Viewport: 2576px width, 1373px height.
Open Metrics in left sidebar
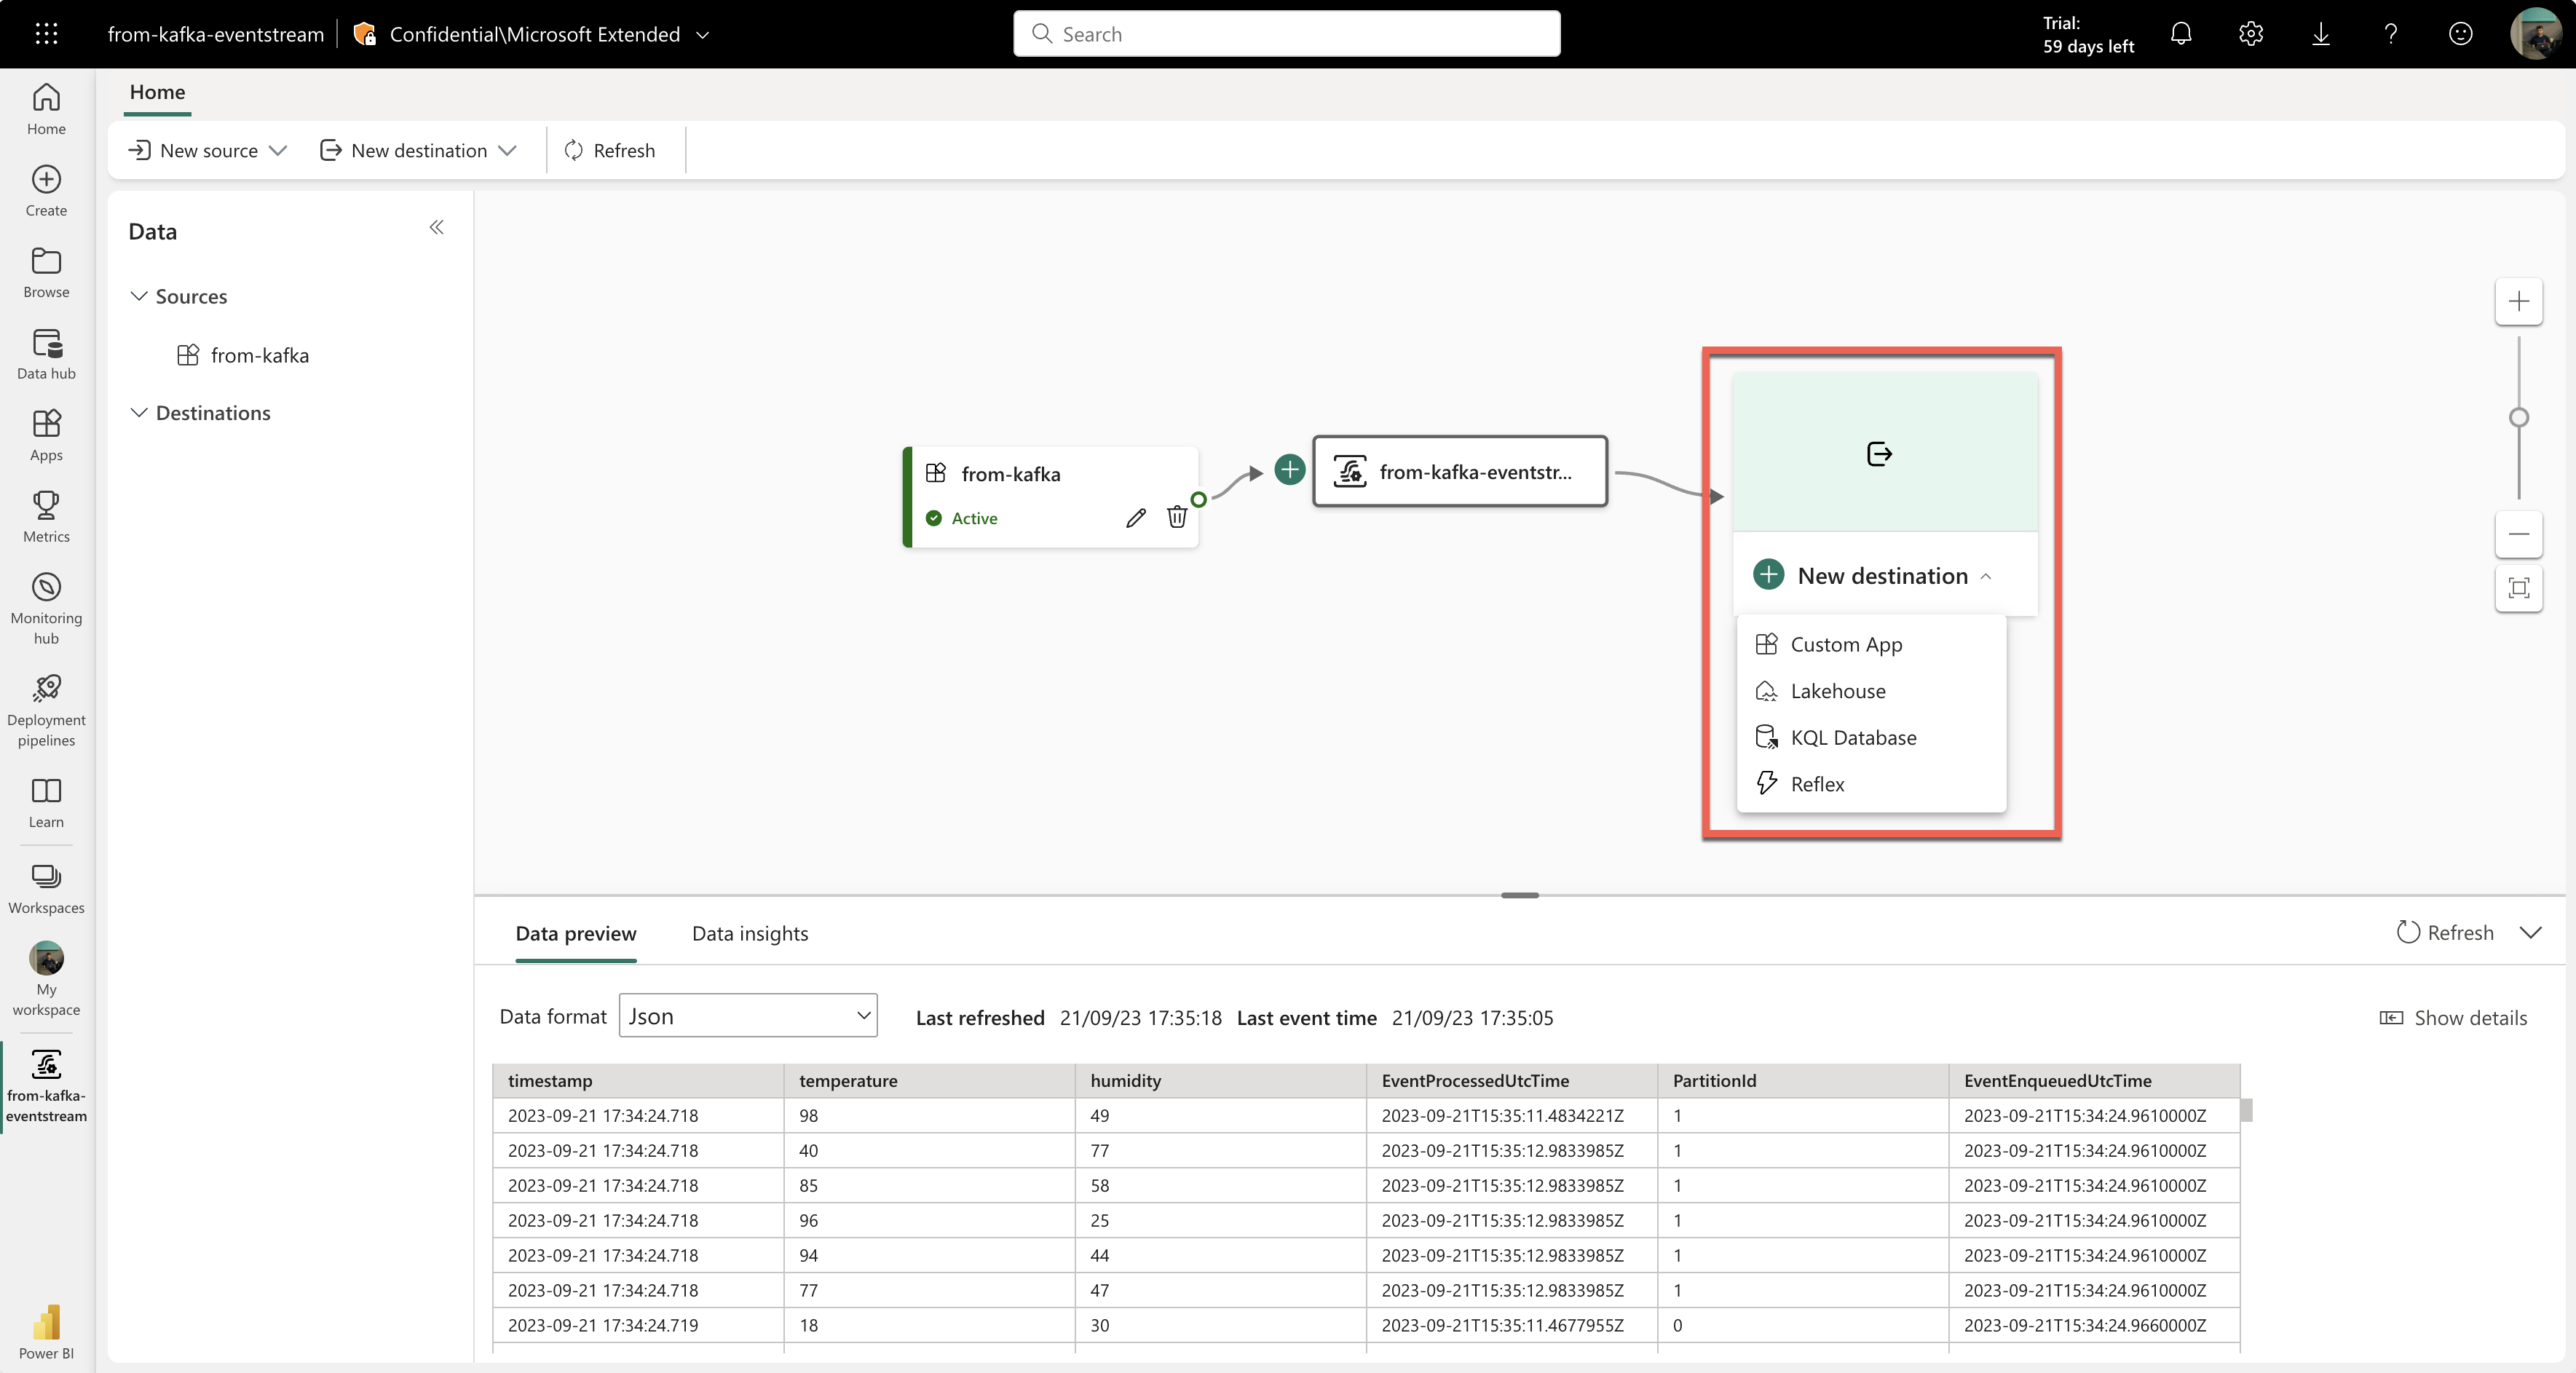(46, 516)
